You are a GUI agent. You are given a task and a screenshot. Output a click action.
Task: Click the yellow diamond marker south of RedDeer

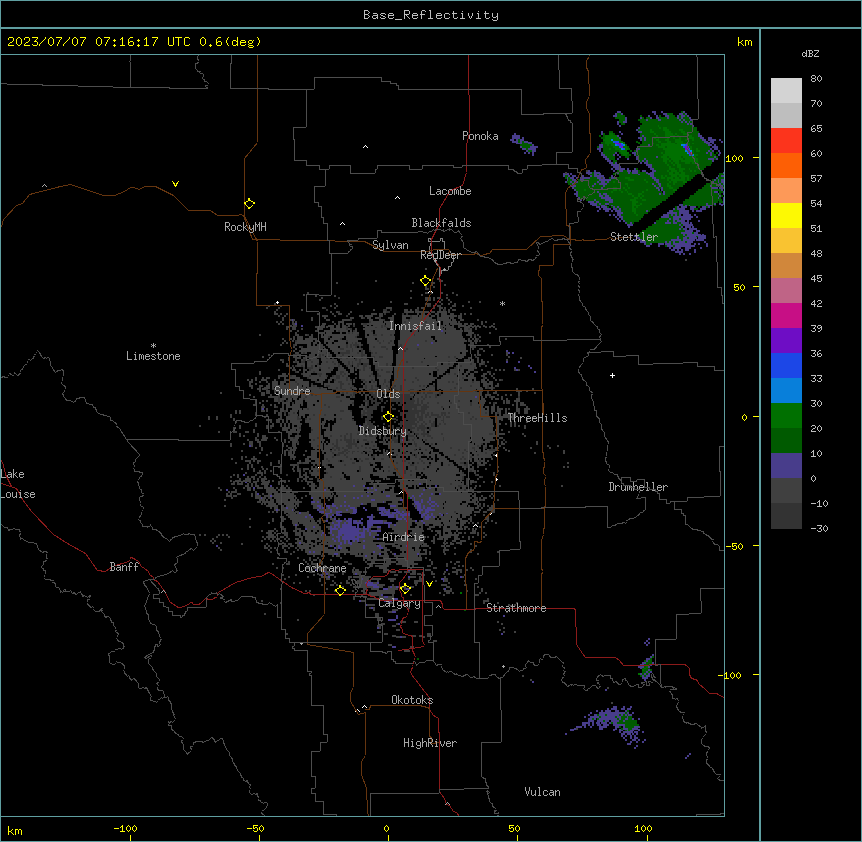(x=426, y=281)
